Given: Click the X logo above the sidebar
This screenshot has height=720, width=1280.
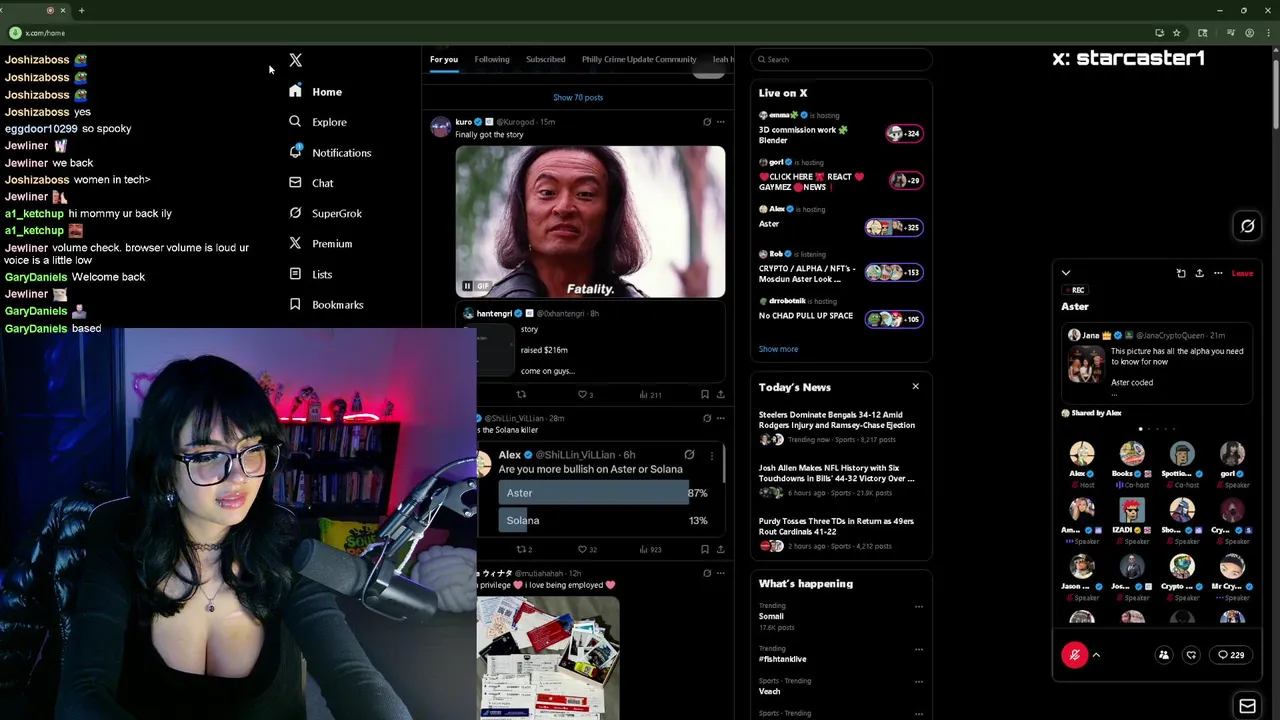Looking at the screenshot, I should 295,61.
